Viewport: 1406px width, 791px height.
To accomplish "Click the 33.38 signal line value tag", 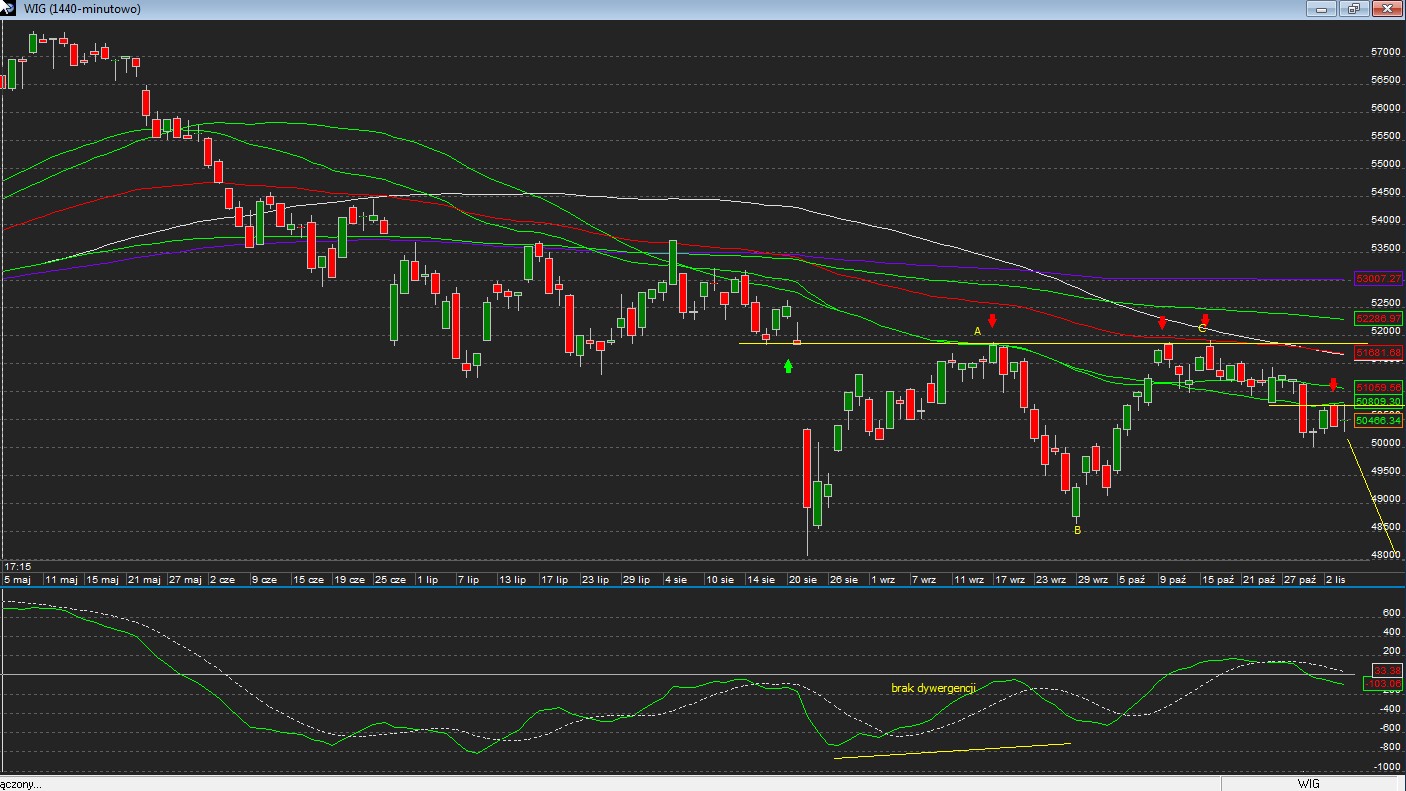I will coord(1387,670).
